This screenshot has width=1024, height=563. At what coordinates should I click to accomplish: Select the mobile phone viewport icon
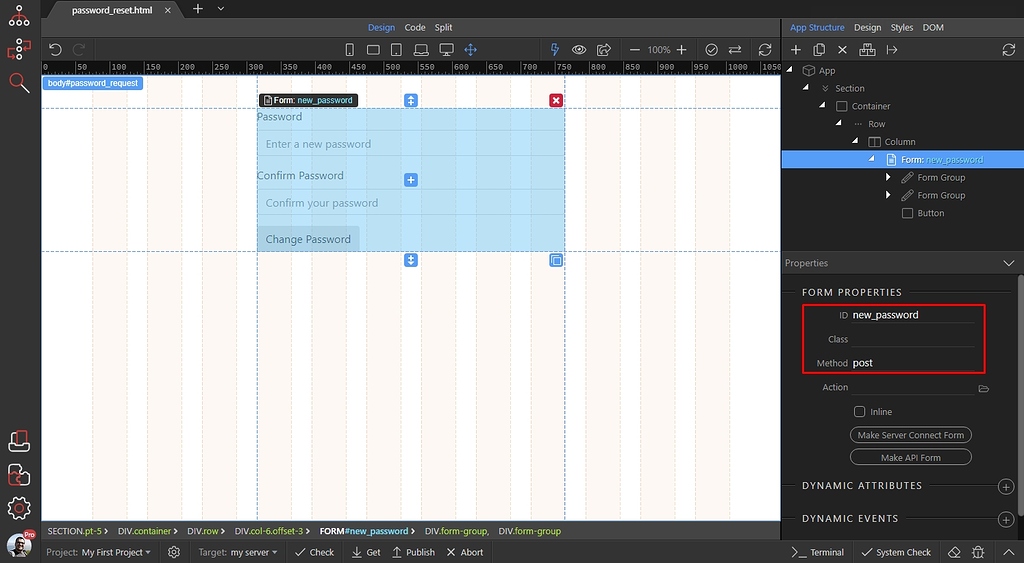click(350, 49)
